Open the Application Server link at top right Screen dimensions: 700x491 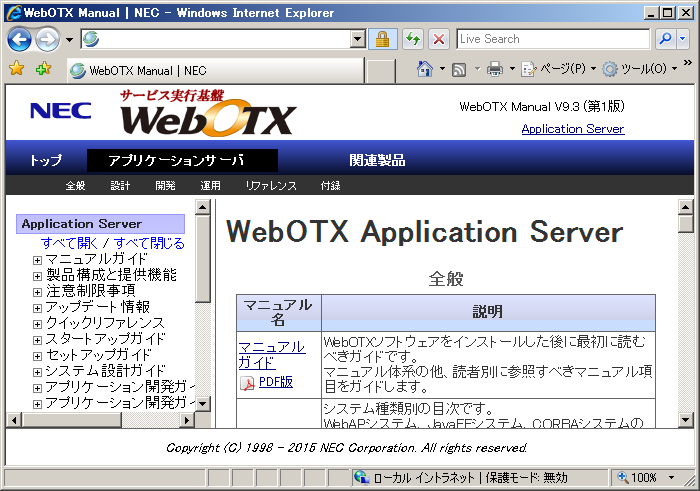pos(572,129)
